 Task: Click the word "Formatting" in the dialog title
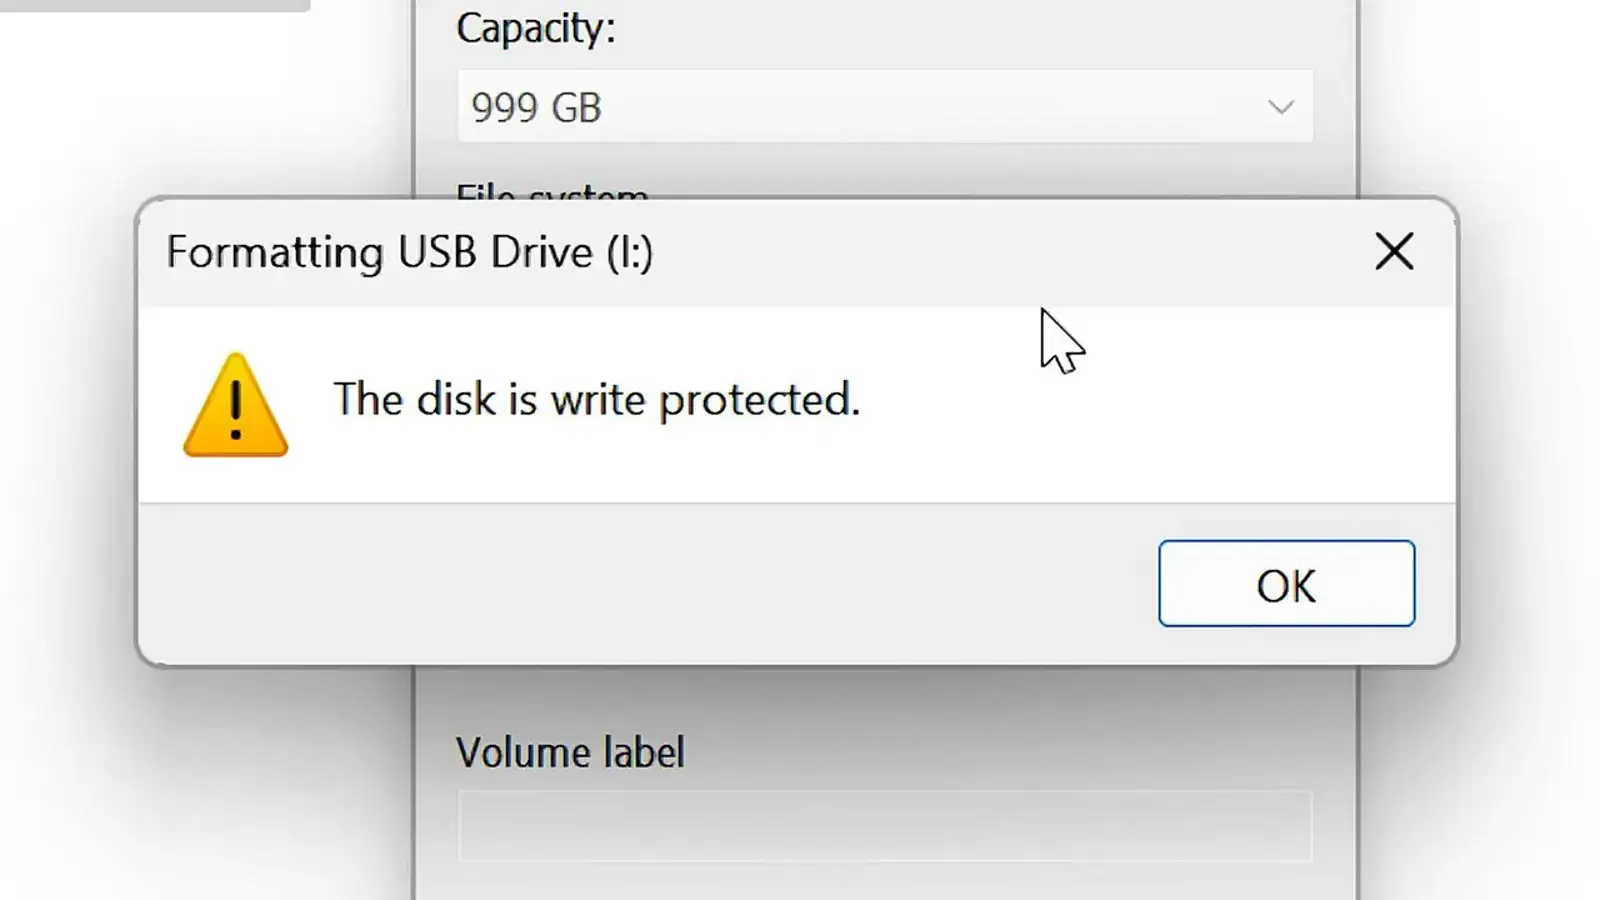point(275,253)
